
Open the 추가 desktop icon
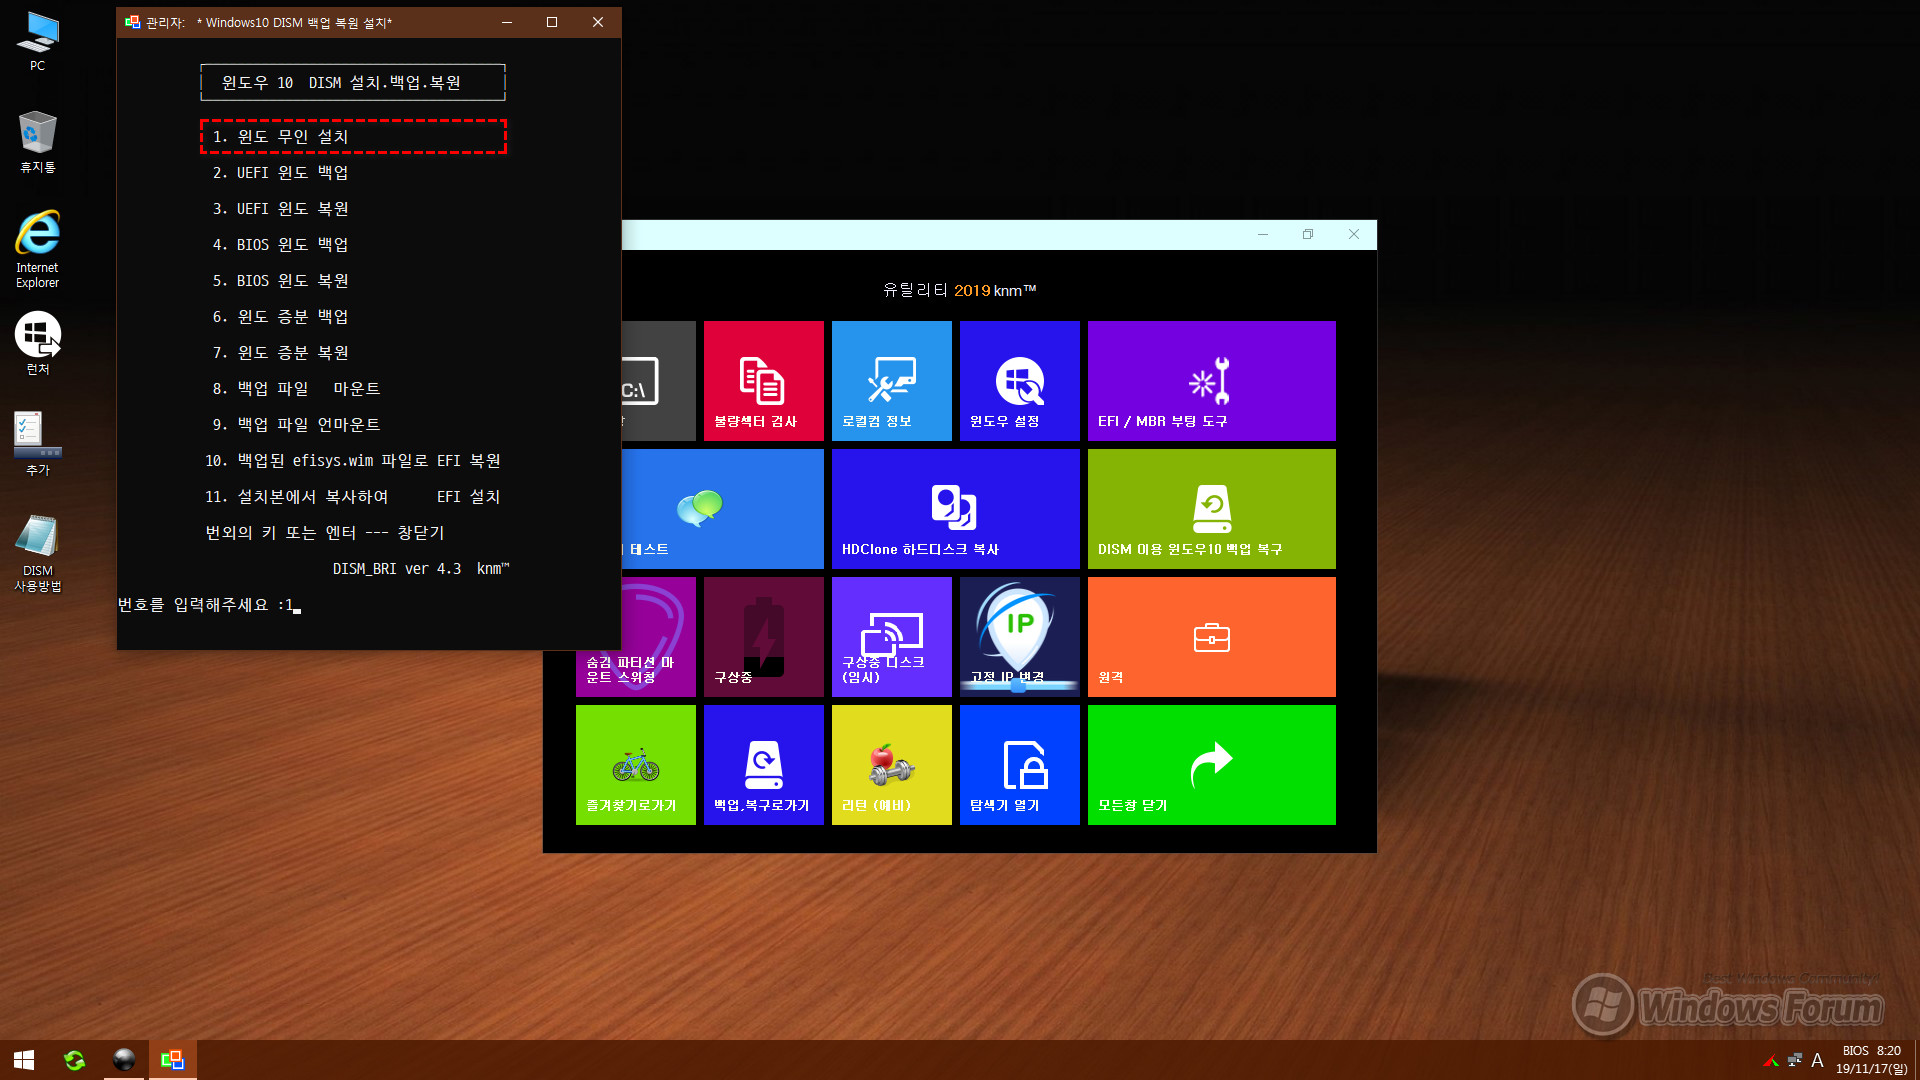[37, 444]
